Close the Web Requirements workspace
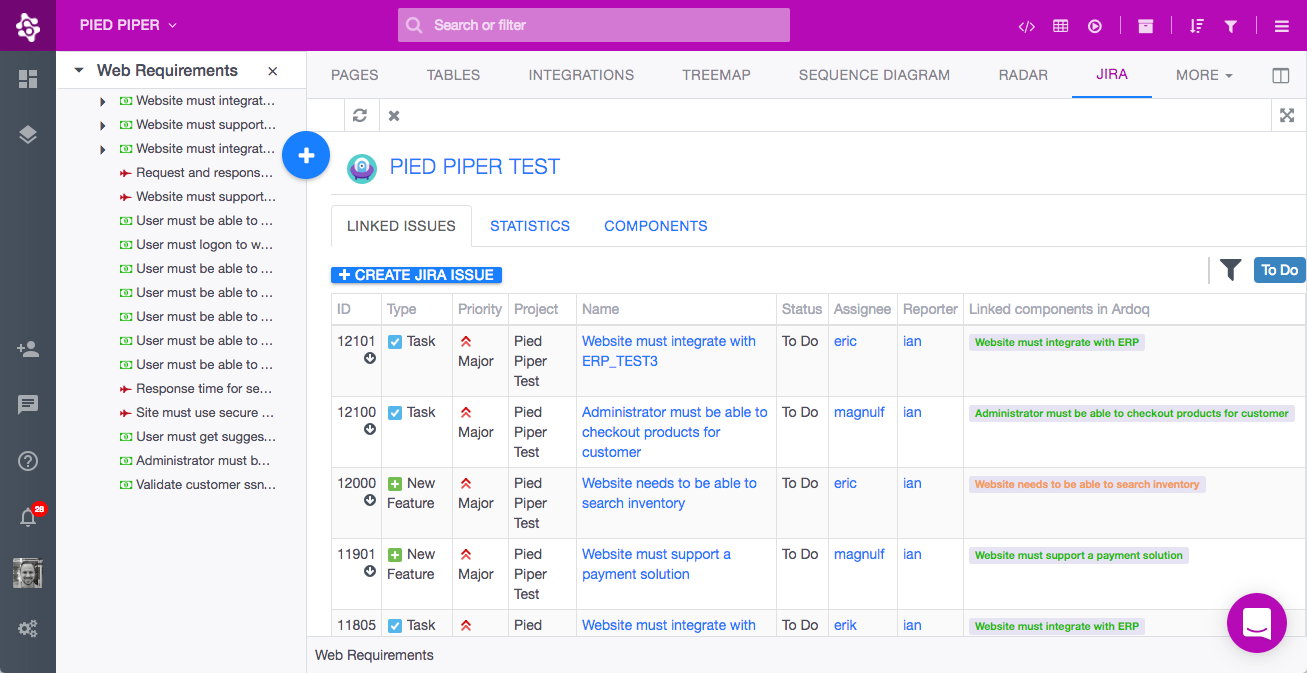 (x=273, y=71)
